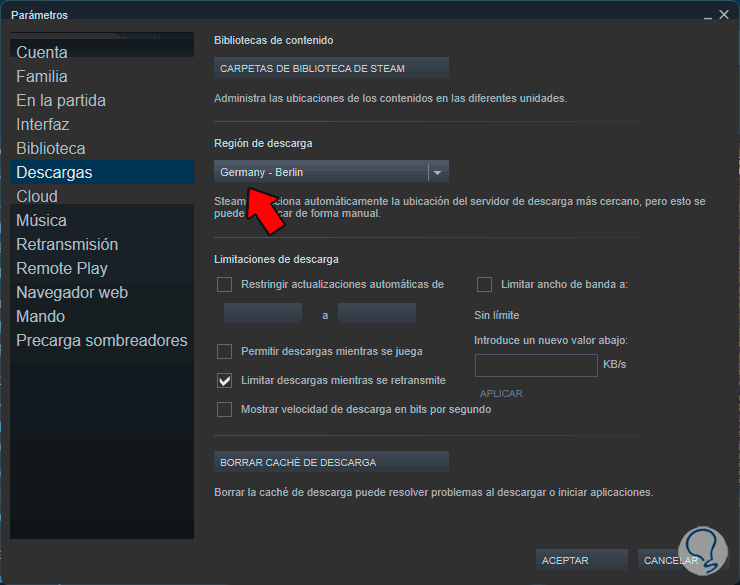
Task: Expand the Germany - Berlin region dropdown
Action: pyautogui.click(x=331, y=172)
